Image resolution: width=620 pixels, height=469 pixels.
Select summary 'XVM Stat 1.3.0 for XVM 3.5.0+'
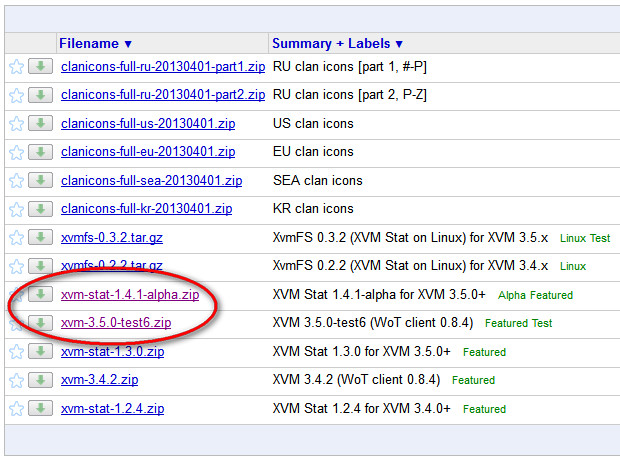361,352
